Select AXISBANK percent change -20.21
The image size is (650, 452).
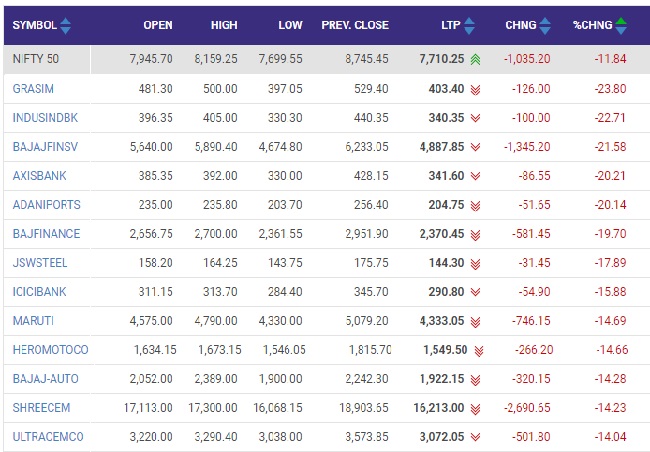tap(610, 176)
